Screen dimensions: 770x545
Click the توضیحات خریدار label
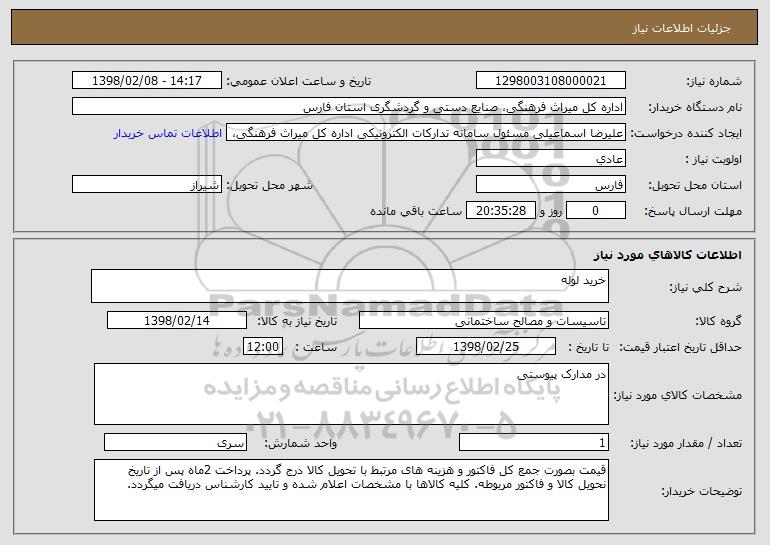click(701, 490)
